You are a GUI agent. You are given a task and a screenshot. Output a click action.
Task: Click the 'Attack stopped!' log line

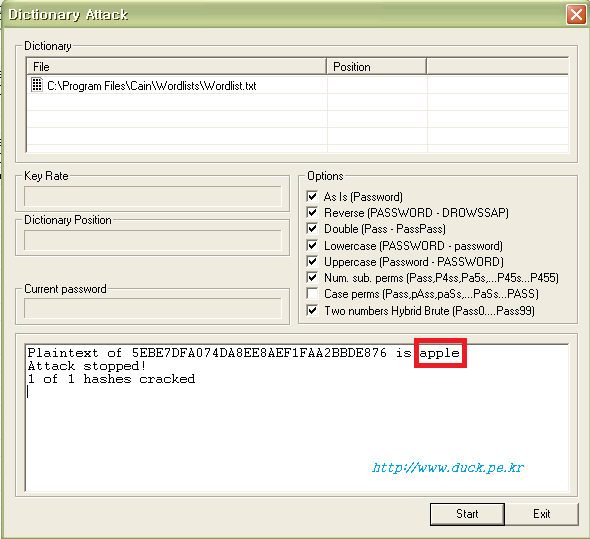[87, 366]
